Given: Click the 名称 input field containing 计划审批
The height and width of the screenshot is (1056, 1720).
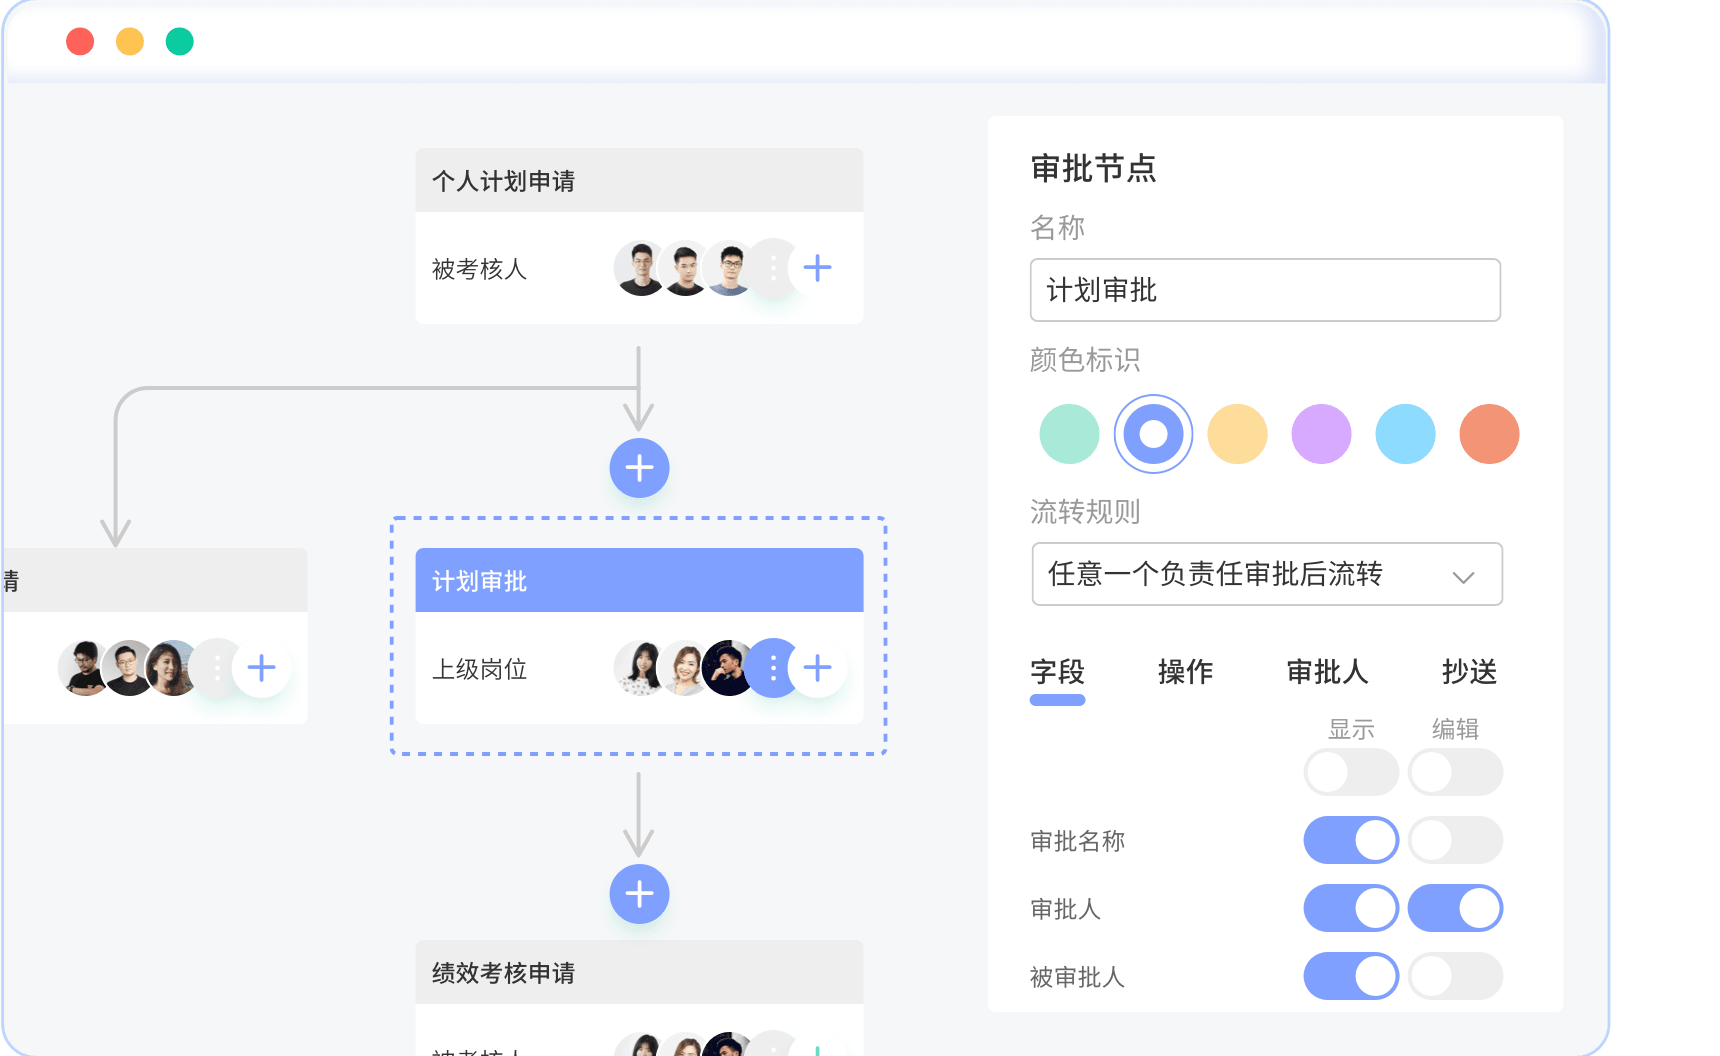Looking at the screenshot, I should tap(1265, 291).
